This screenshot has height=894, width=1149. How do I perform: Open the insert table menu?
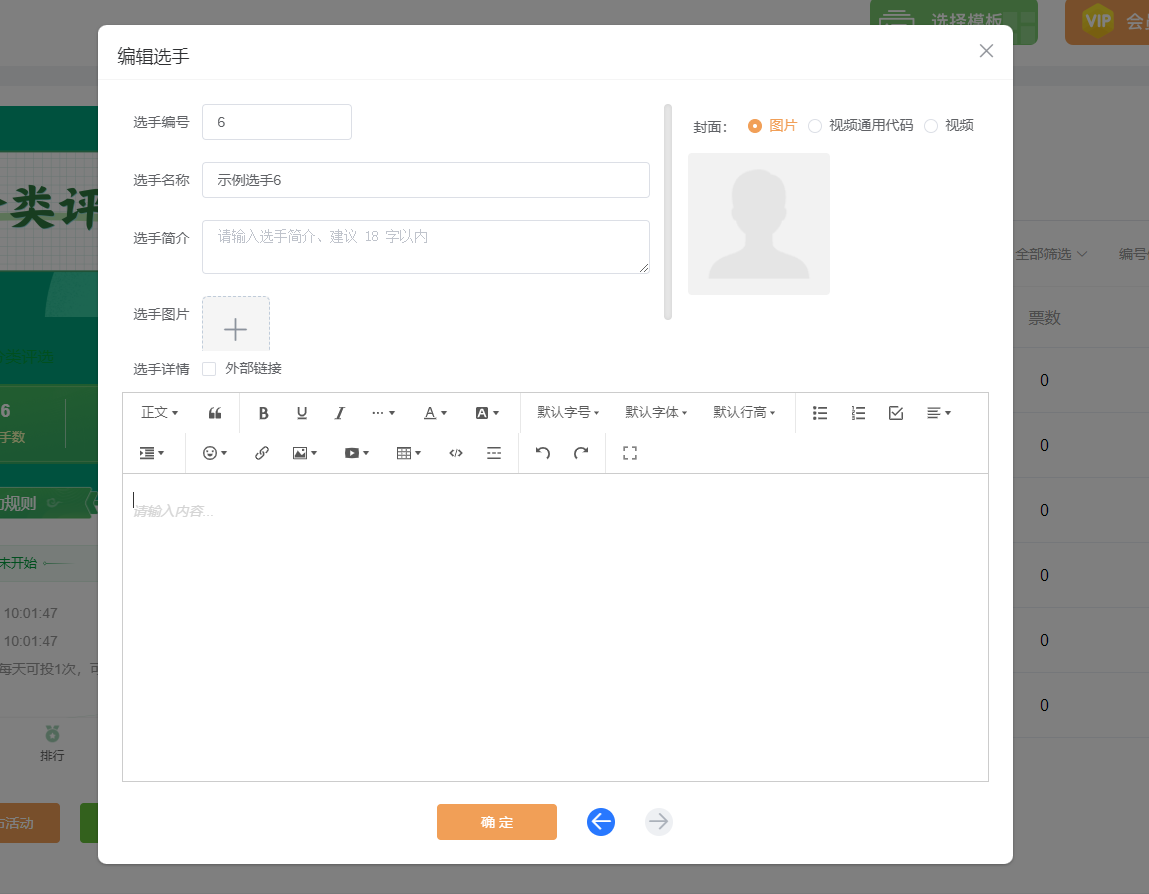point(409,453)
